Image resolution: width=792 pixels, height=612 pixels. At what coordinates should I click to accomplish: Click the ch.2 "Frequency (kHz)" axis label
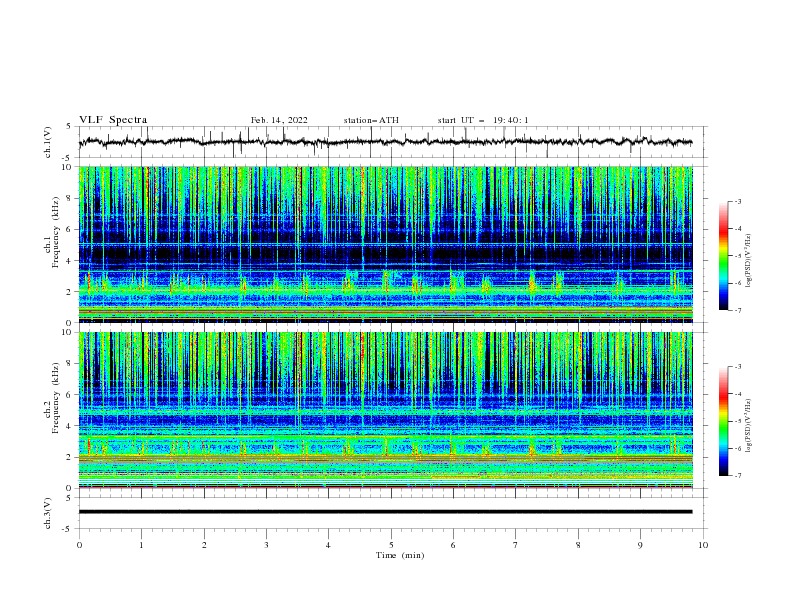pos(56,398)
